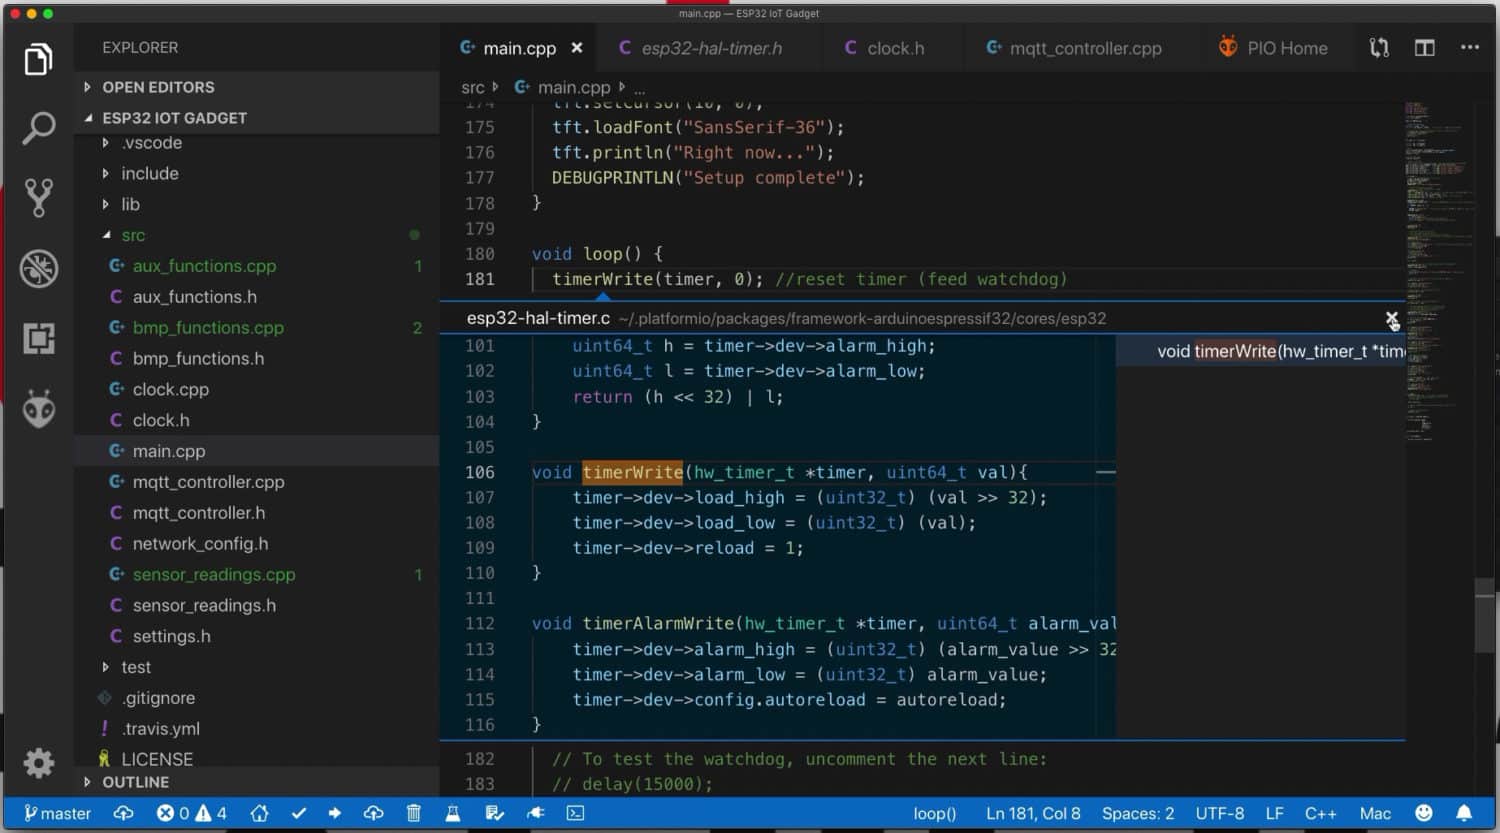Click PlatformIO Upload arrow icon

335,813
